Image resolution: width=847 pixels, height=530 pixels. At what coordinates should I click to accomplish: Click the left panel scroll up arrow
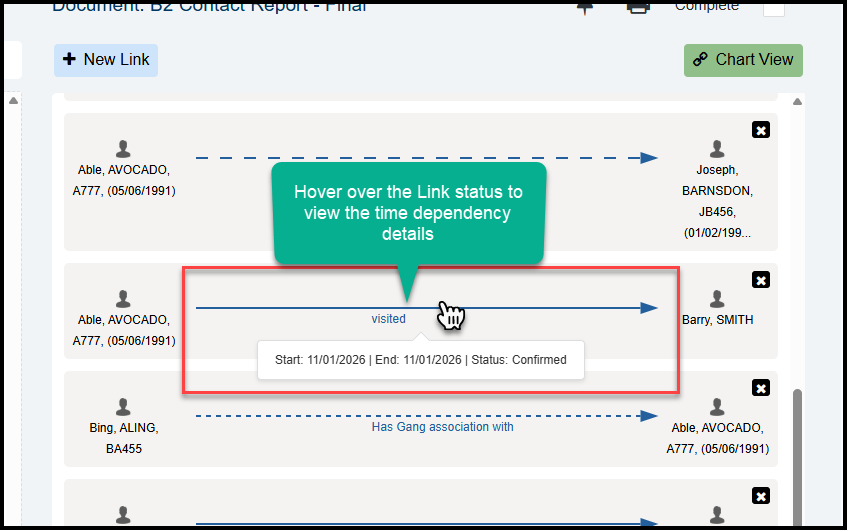click(14, 101)
